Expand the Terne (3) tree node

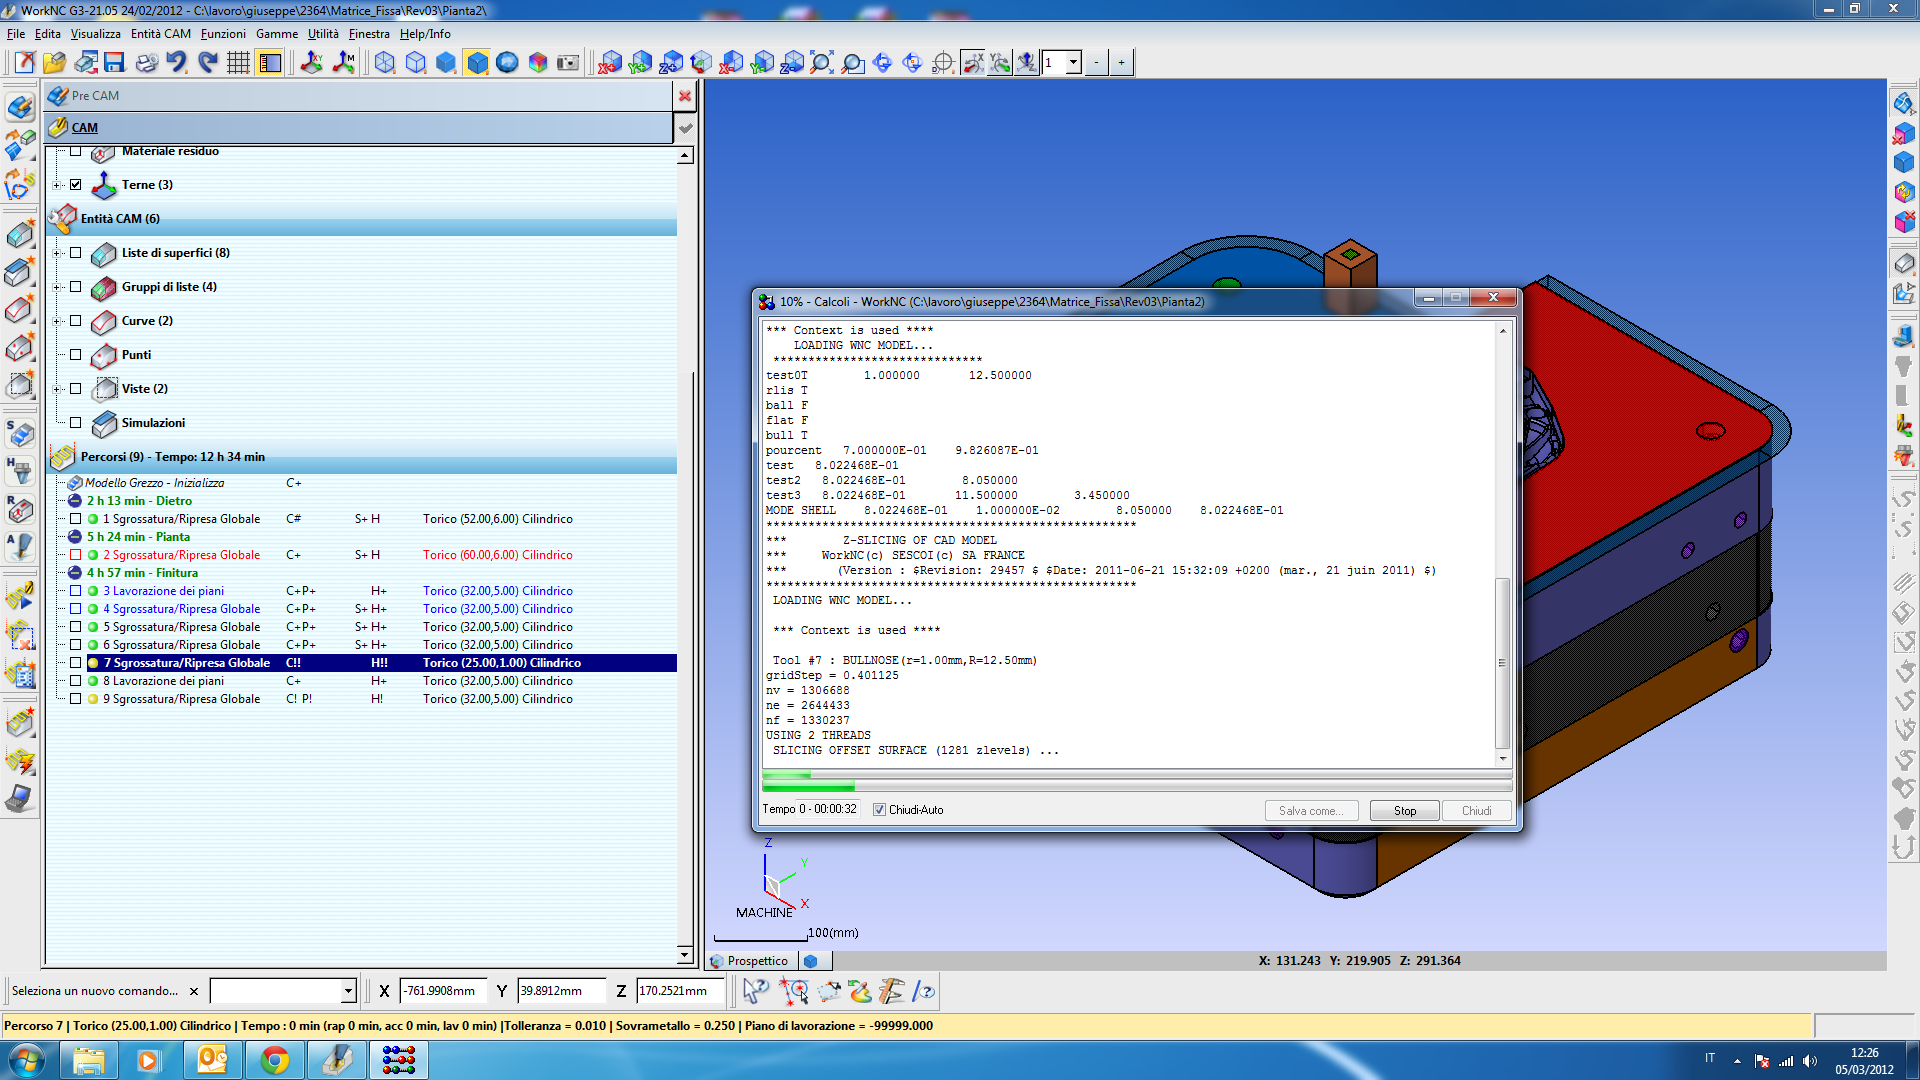click(x=57, y=185)
